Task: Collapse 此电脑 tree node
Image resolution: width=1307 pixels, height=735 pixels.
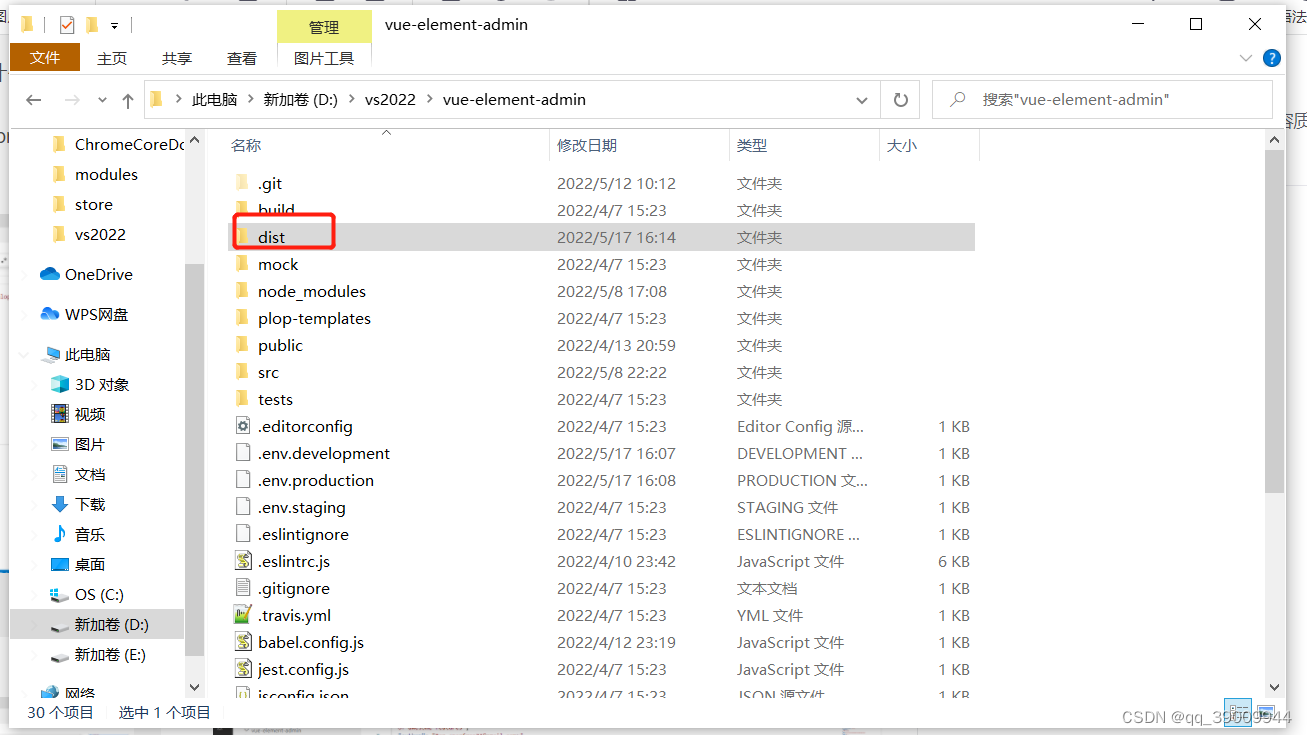Action: [x=25, y=354]
